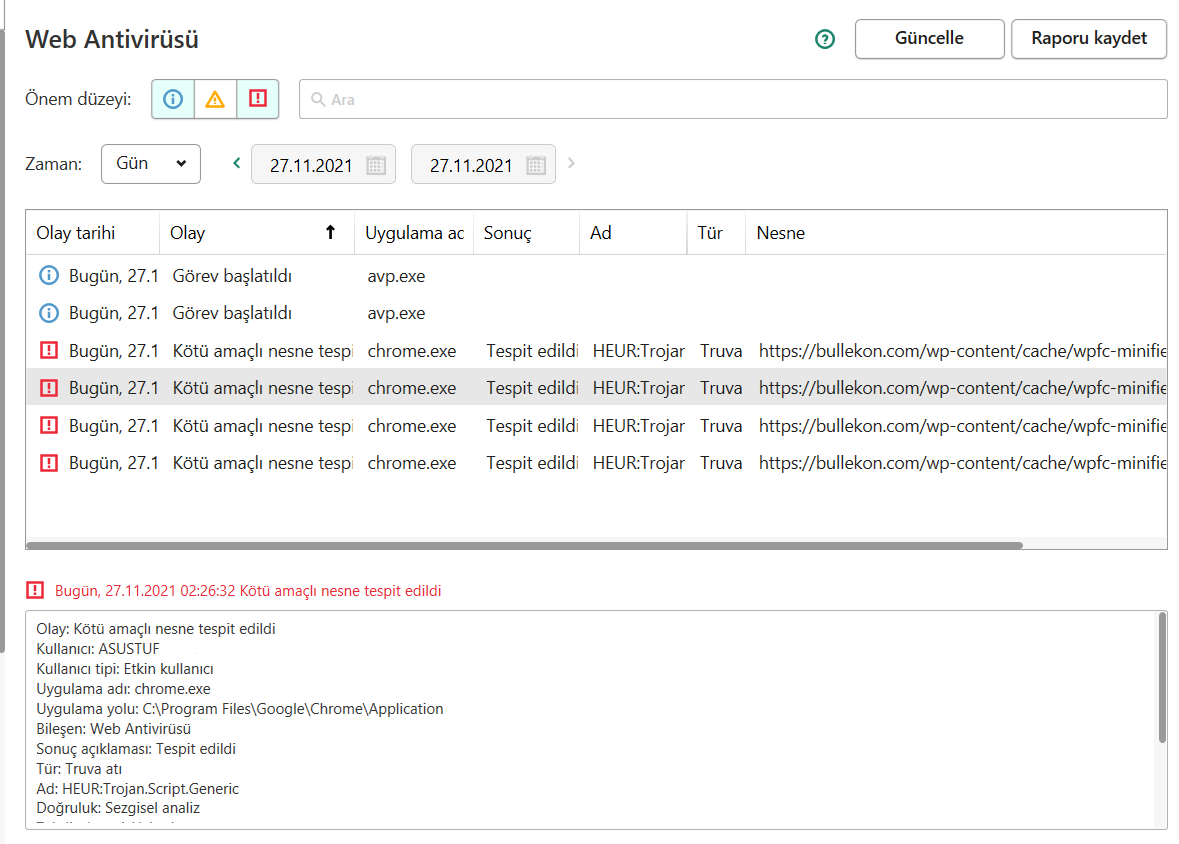Type in the Ara search field
1179x844 pixels.
740,100
